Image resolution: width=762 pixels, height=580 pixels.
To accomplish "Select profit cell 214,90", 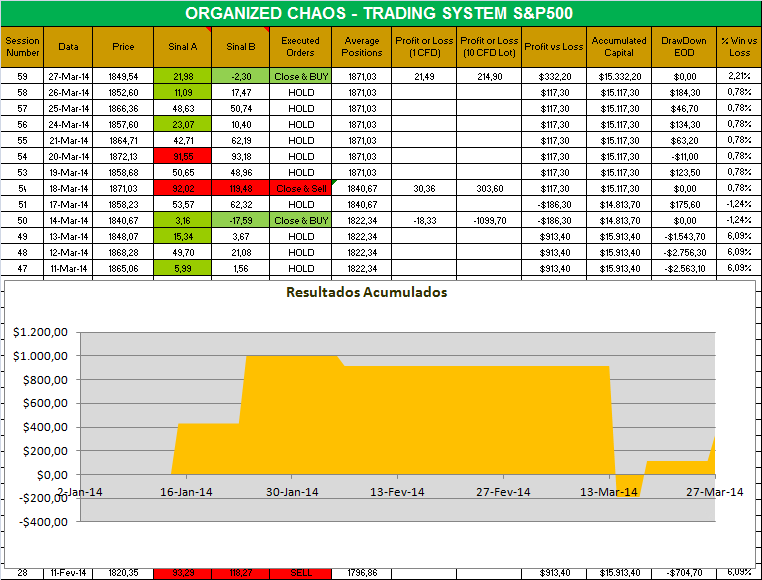I will pyautogui.click(x=489, y=76).
